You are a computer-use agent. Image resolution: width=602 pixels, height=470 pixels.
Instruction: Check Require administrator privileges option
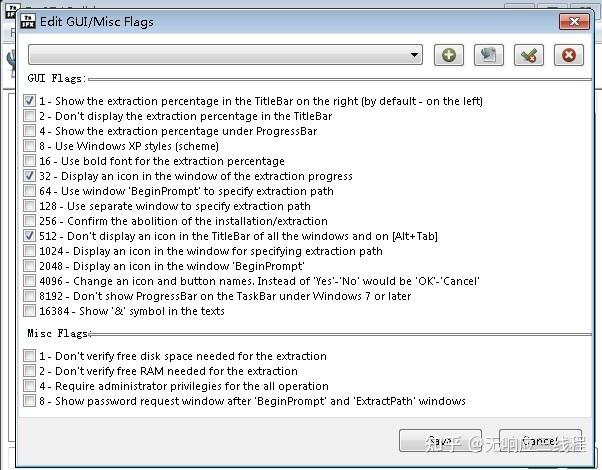29,386
